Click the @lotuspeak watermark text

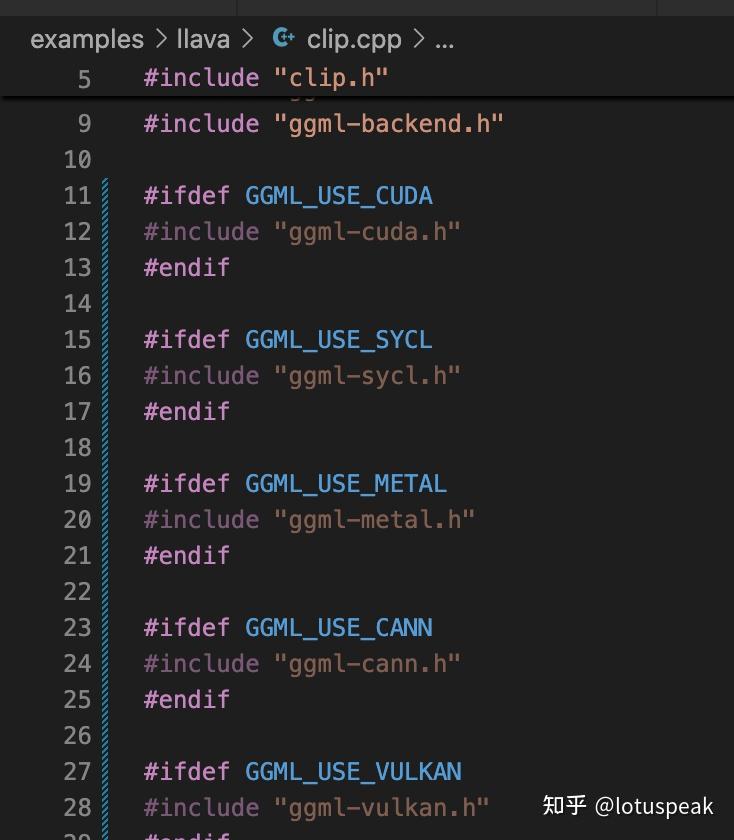click(x=654, y=805)
